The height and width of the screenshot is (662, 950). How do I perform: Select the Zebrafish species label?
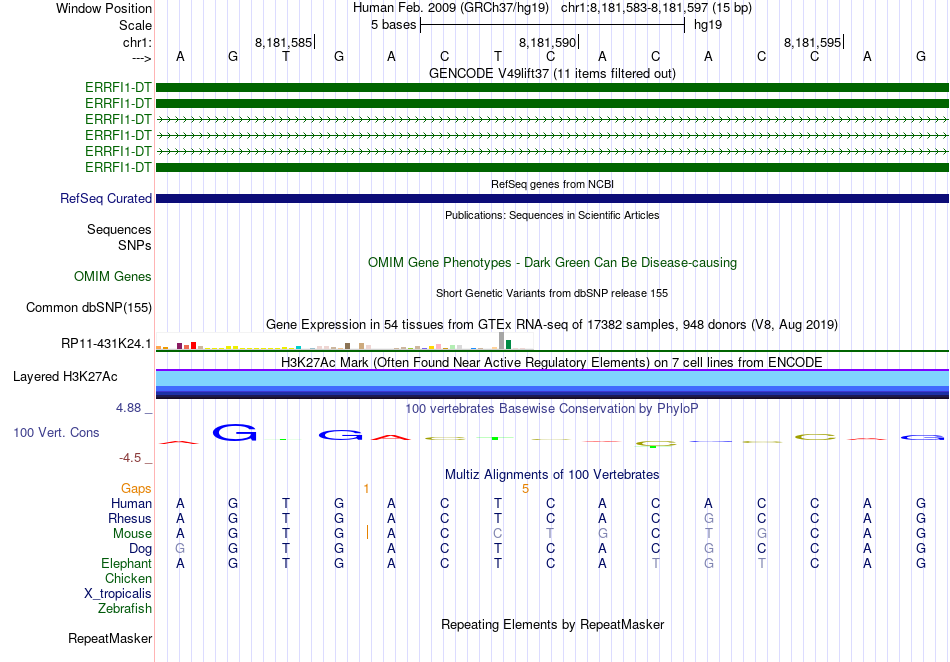[x=125, y=608]
